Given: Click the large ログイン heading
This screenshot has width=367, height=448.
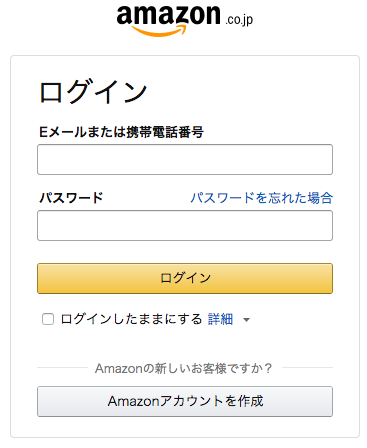Looking at the screenshot, I should pos(93,92).
